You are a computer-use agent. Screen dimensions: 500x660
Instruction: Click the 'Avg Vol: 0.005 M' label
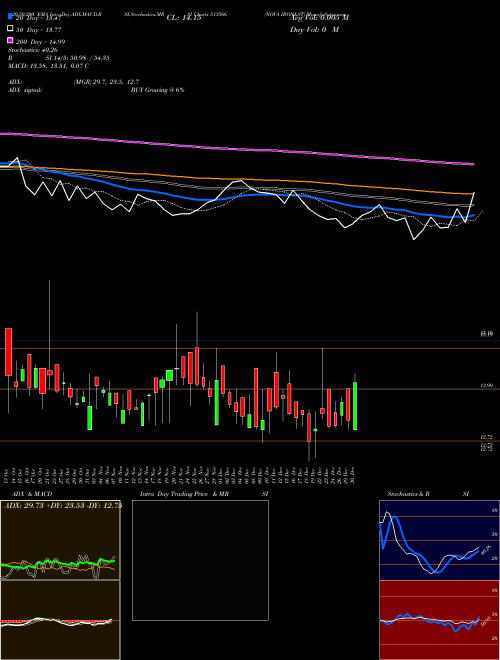point(319,18)
